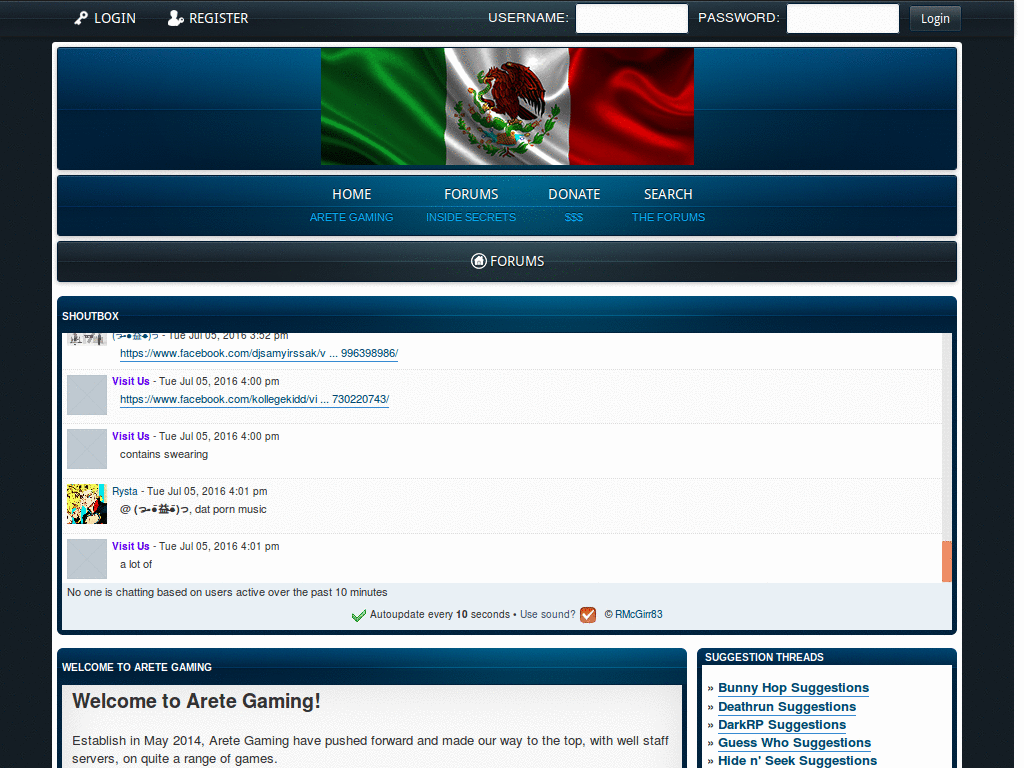Open the HOME Arete Gaming menu
This screenshot has width=1024, height=768.
pos(351,205)
